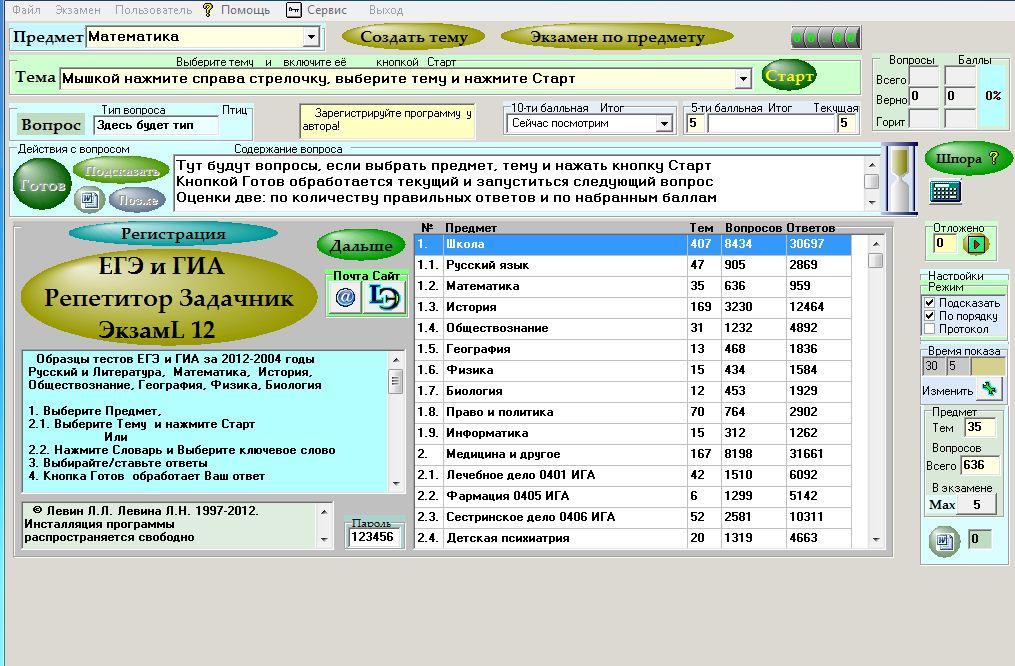This screenshot has height=666, width=1015.
Task: Open the Пользователь menu
Action: pyautogui.click(x=153, y=10)
